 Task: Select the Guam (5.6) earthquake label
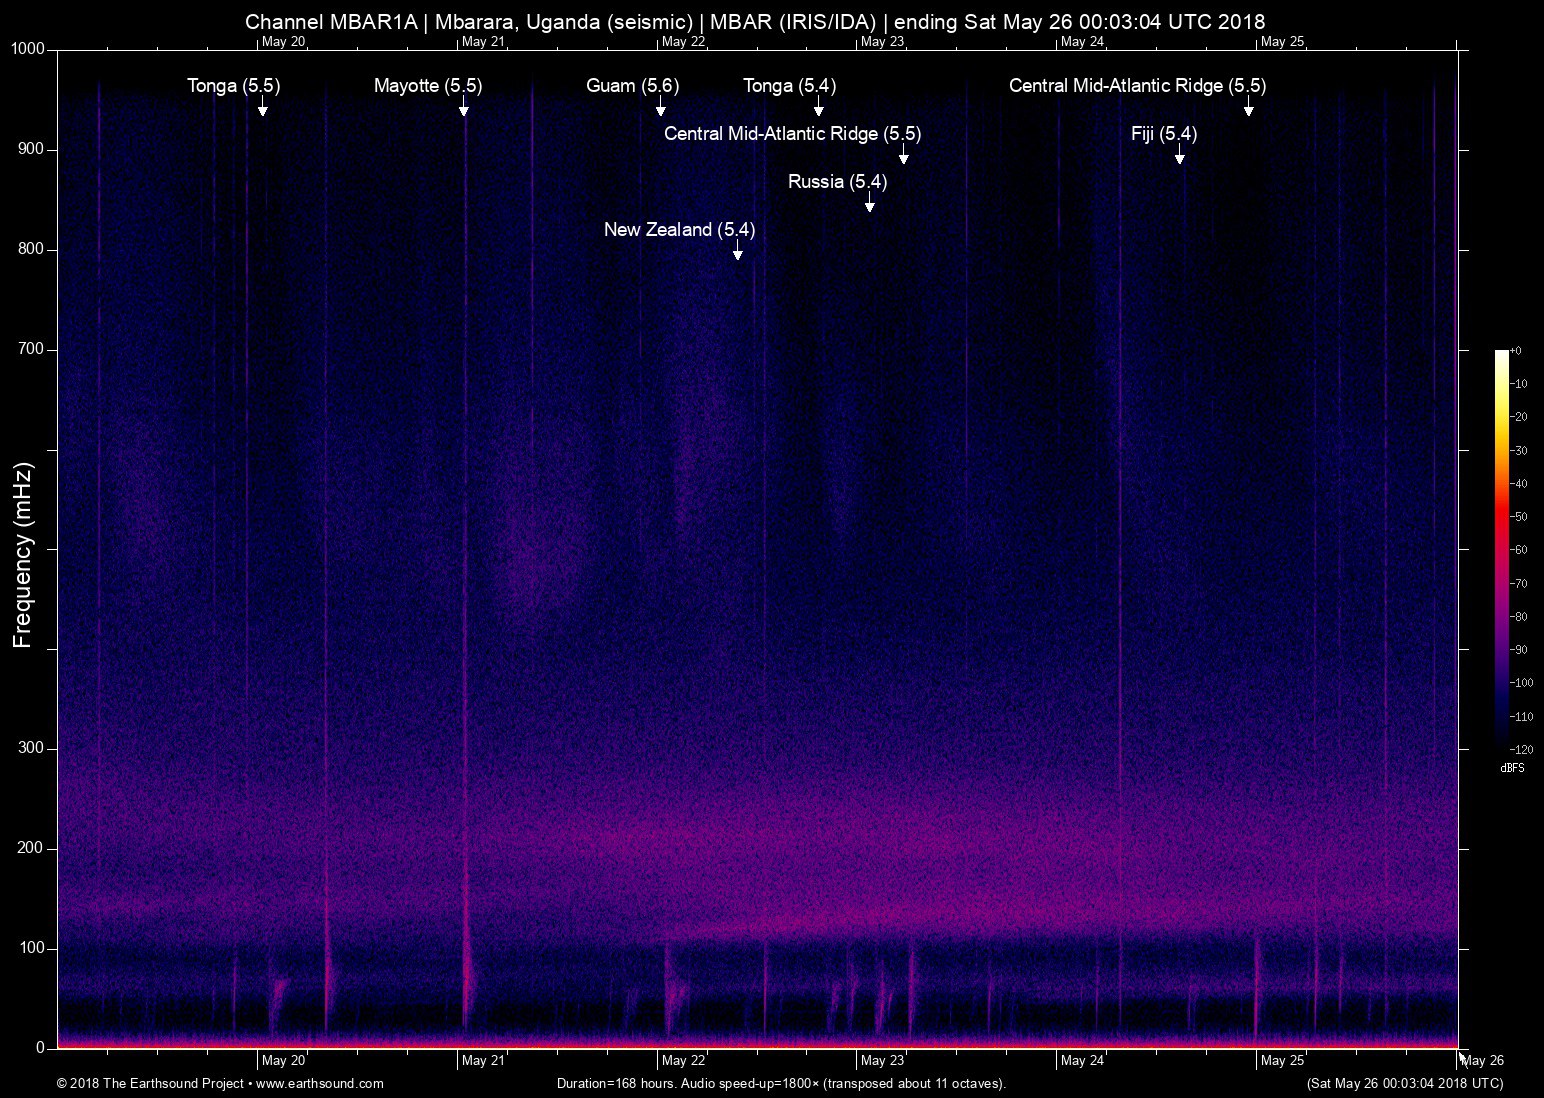(x=632, y=86)
